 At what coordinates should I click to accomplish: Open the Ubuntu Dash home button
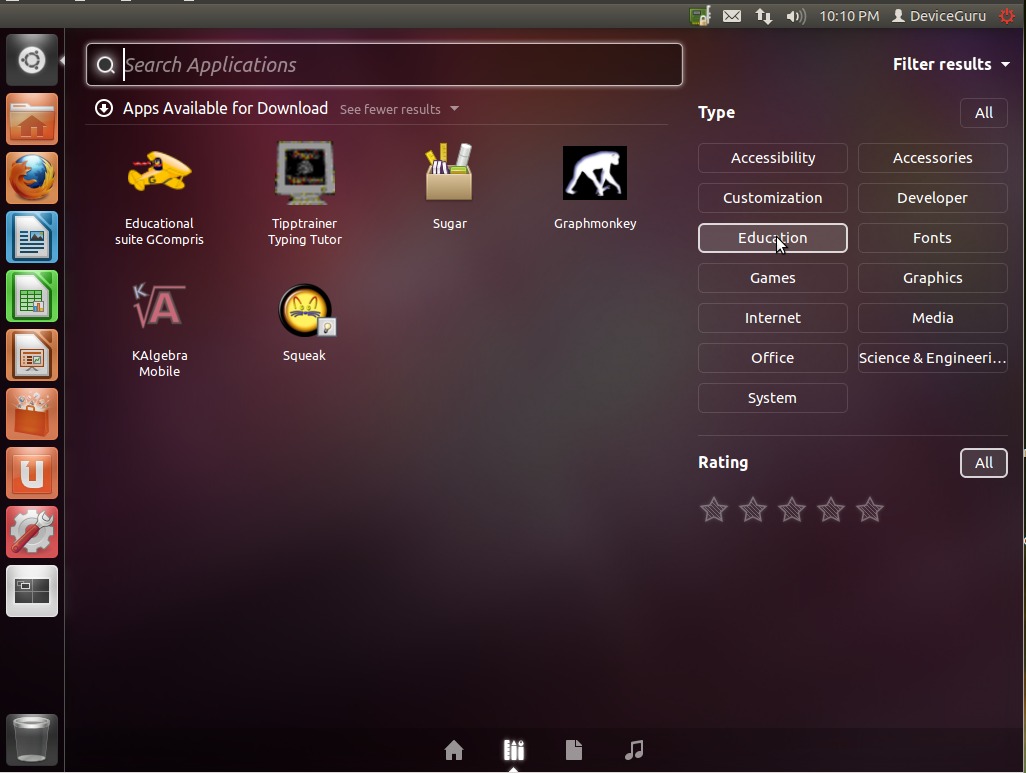pos(31,60)
